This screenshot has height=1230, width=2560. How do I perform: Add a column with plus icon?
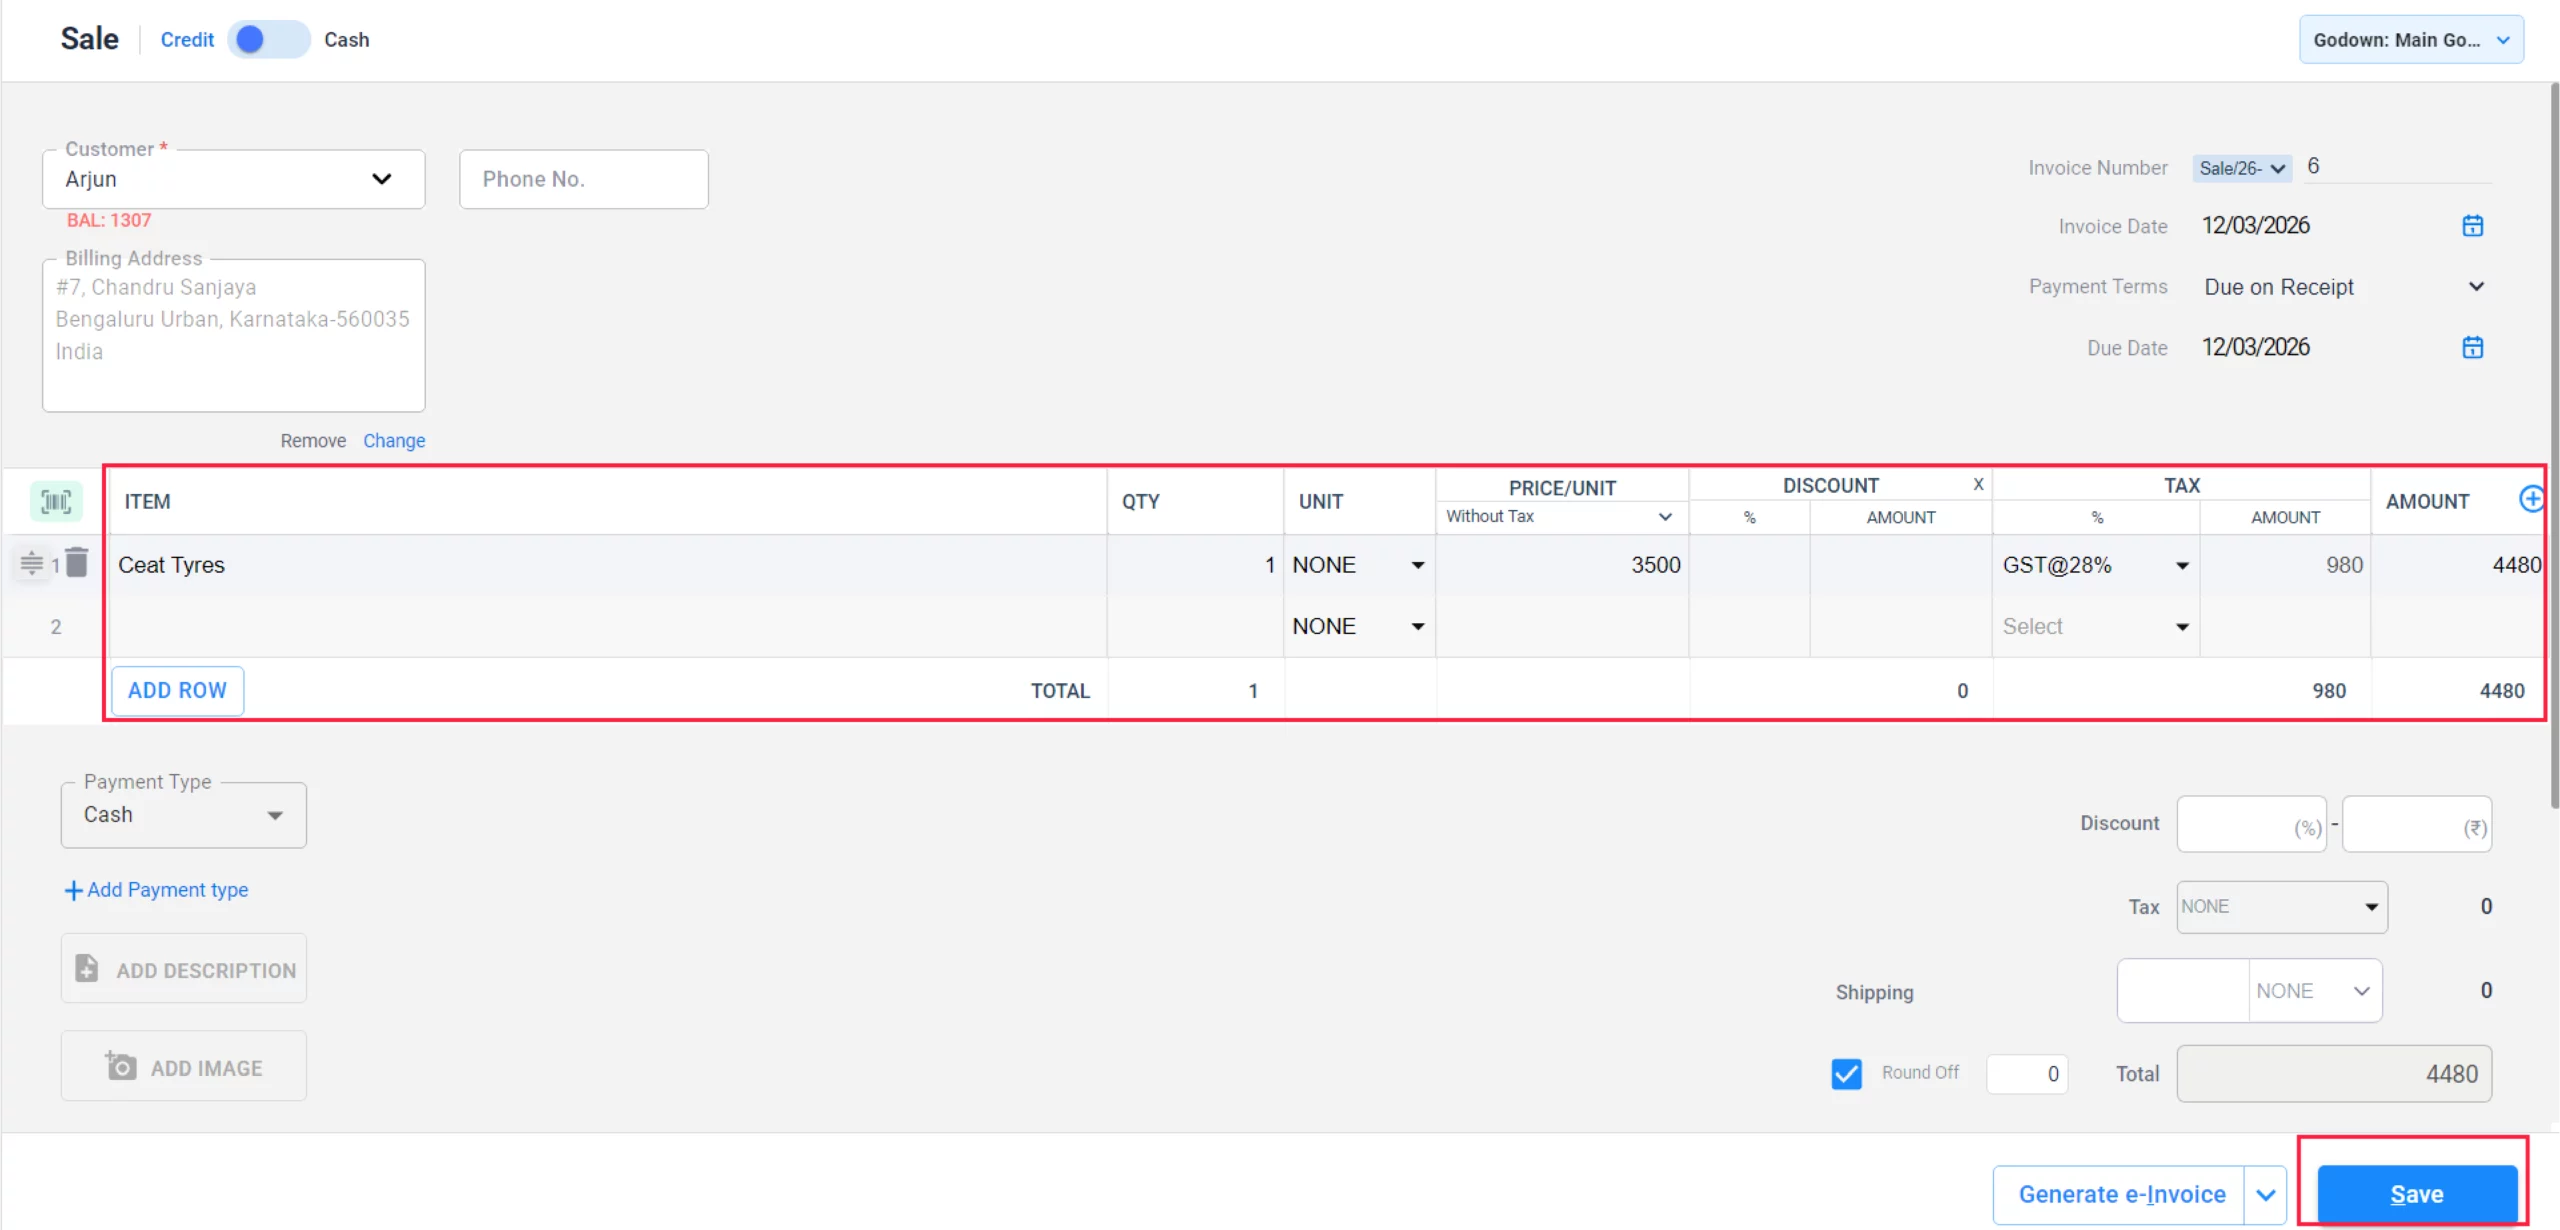pyautogui.click(x=2531, y=499)
